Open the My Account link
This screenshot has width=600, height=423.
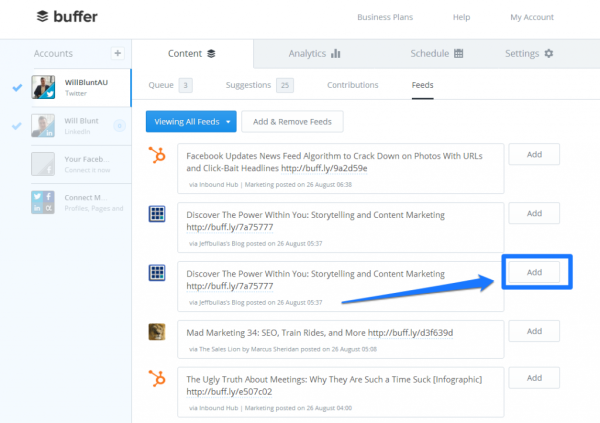click(532, 17)
